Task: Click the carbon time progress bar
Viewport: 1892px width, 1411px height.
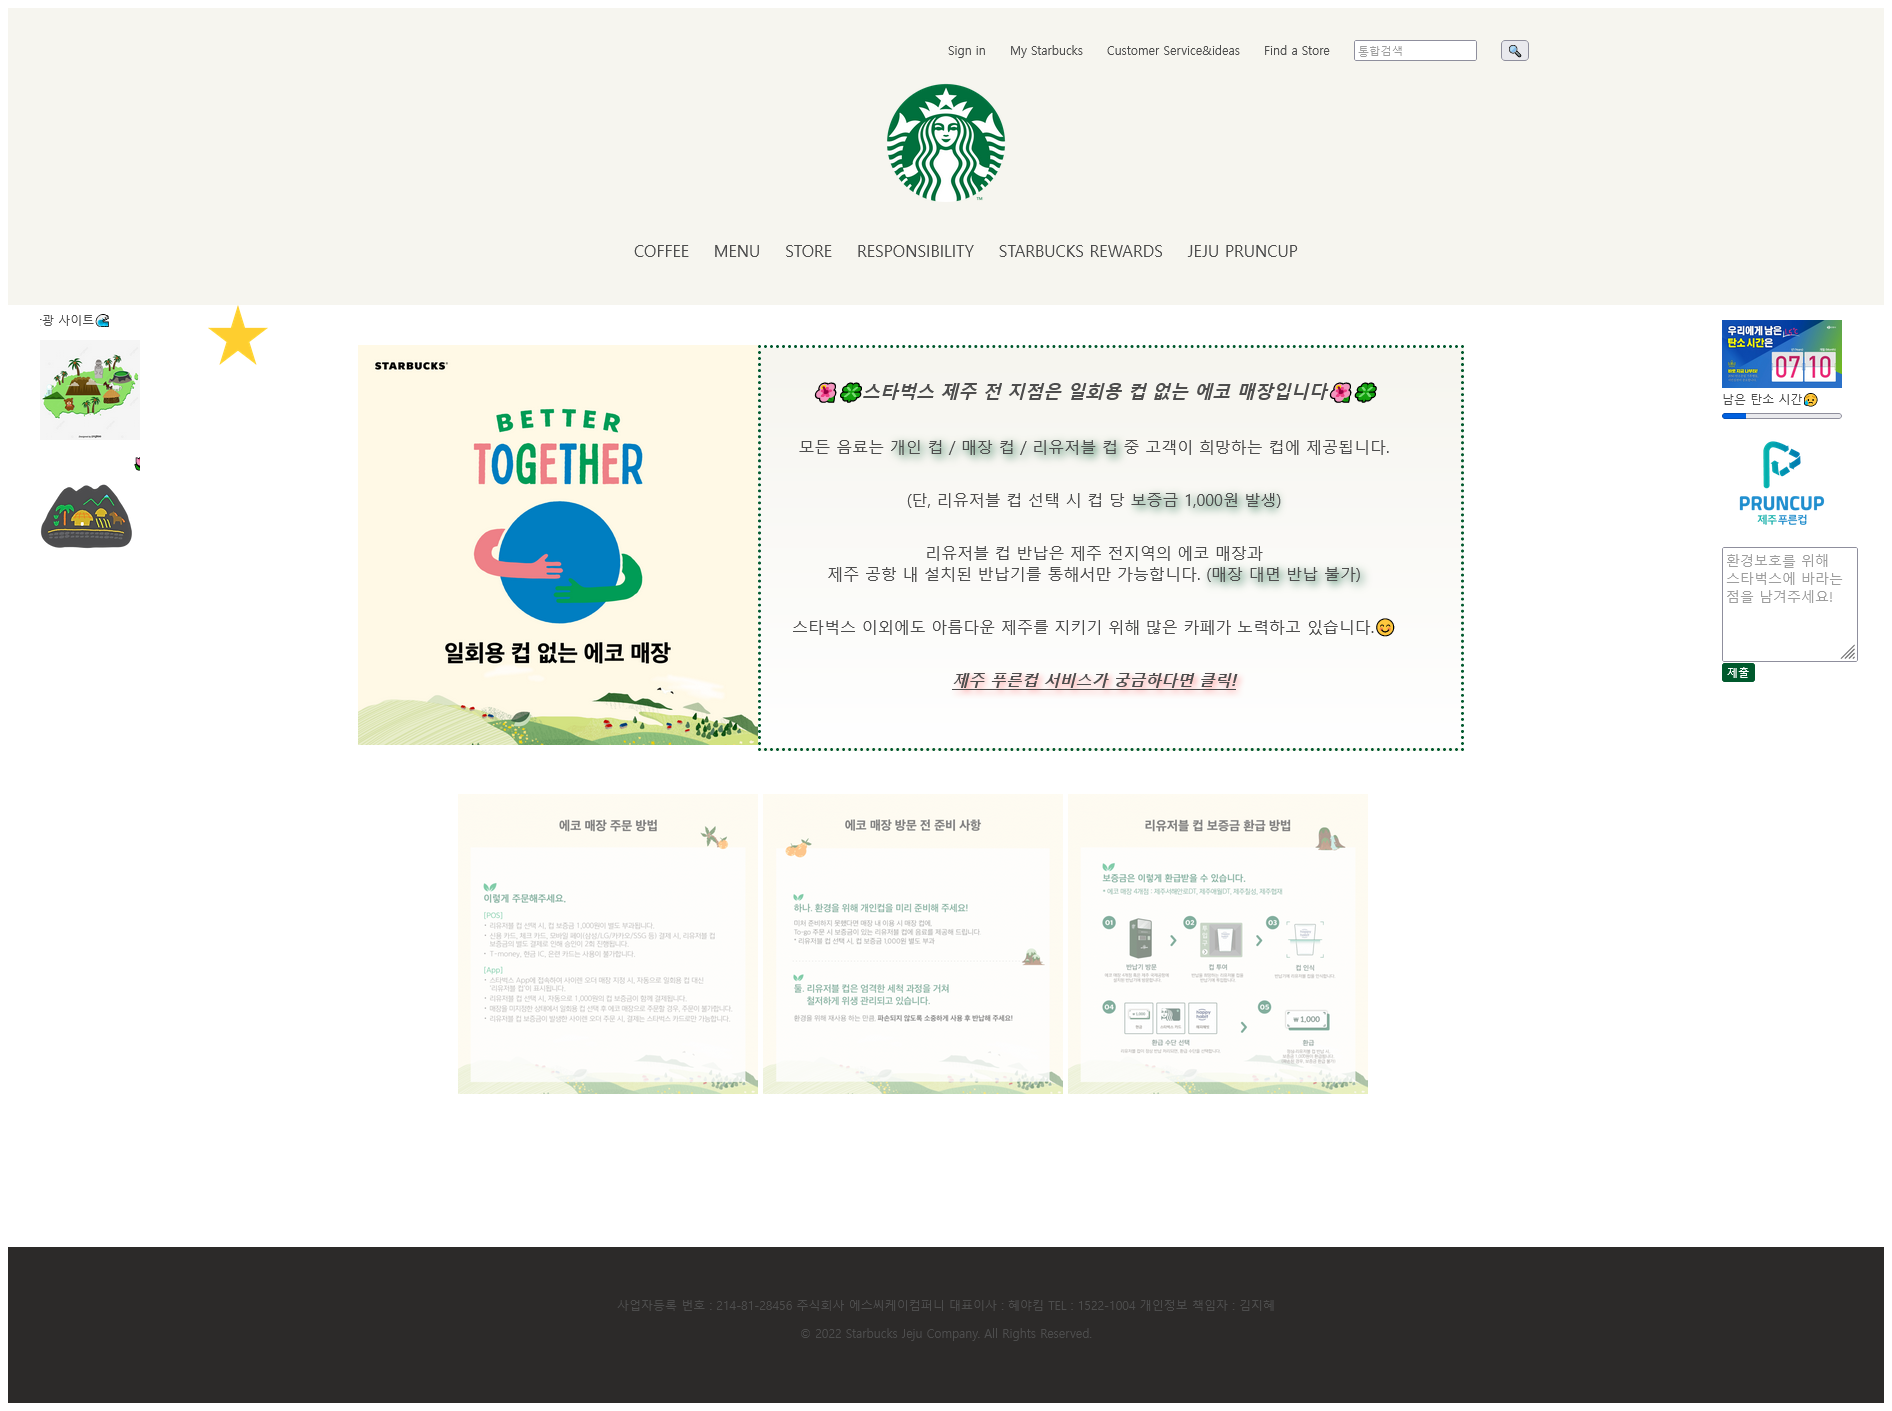Action: point(1781,416)
